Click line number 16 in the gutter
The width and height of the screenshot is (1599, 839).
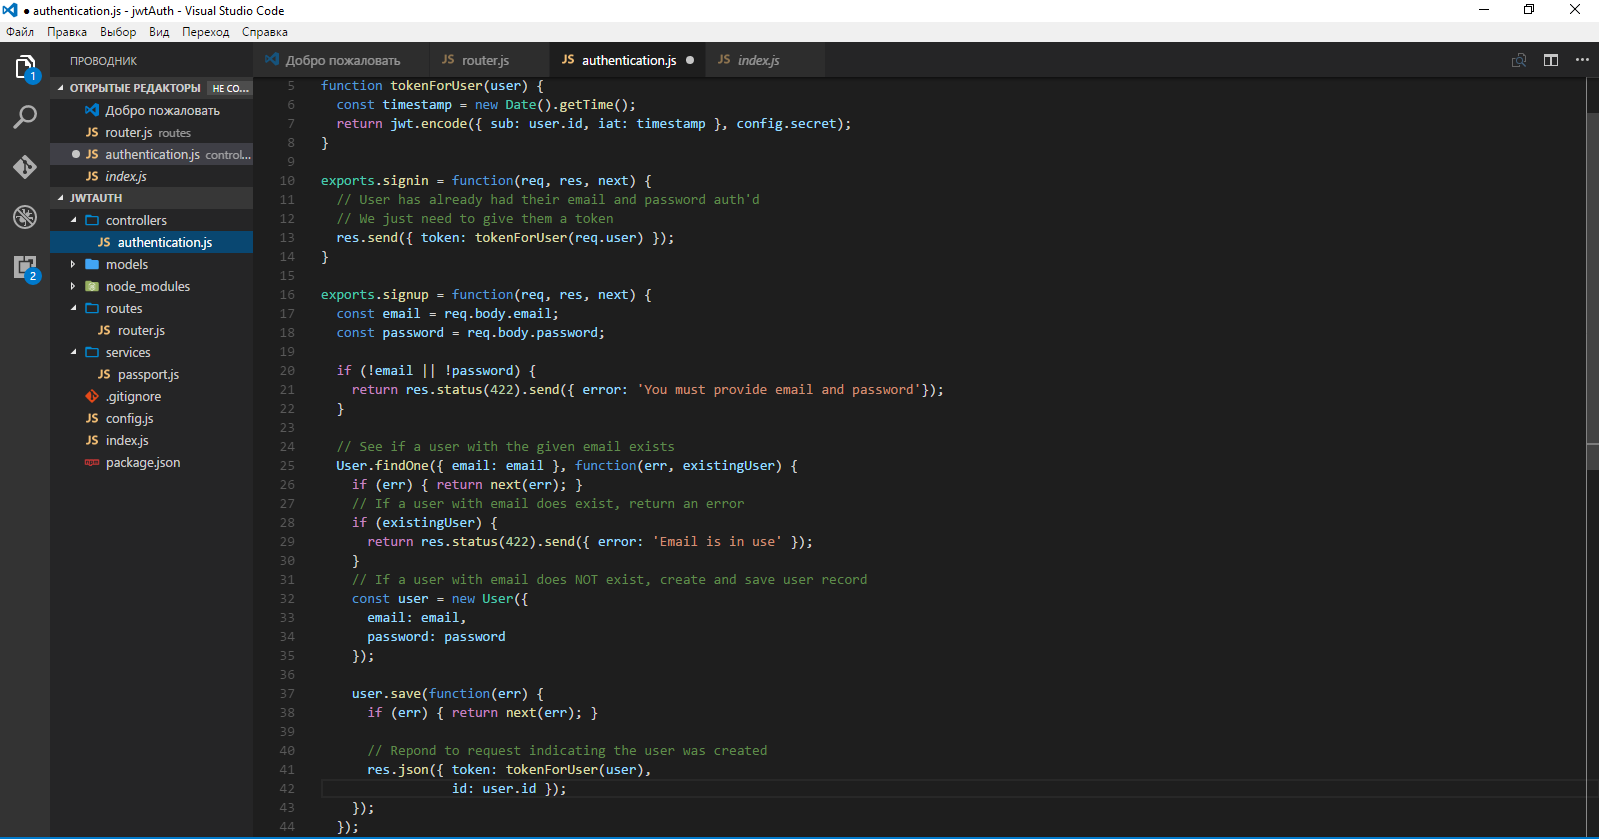(x=287, y=295)
